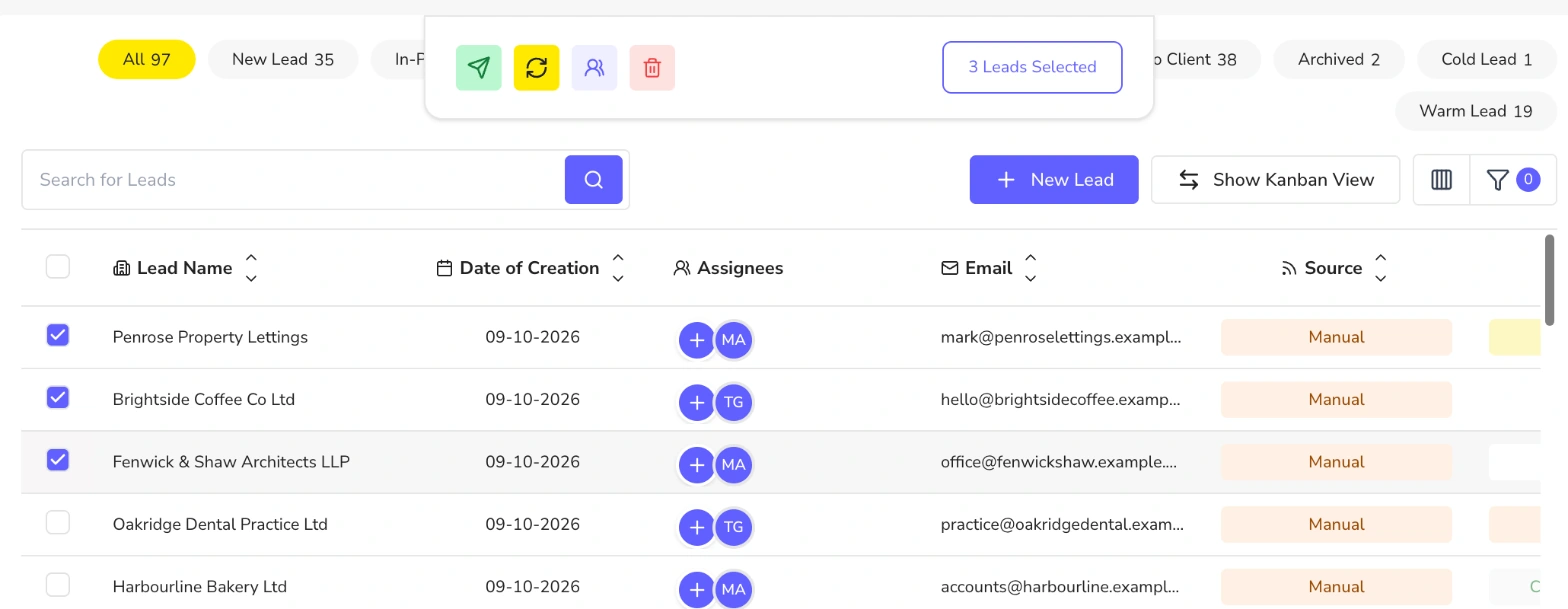This screenshot has width=1568, height=609.
Task: Click Manual source tag on Brightside row
Action: click(x=1336, y=399)
